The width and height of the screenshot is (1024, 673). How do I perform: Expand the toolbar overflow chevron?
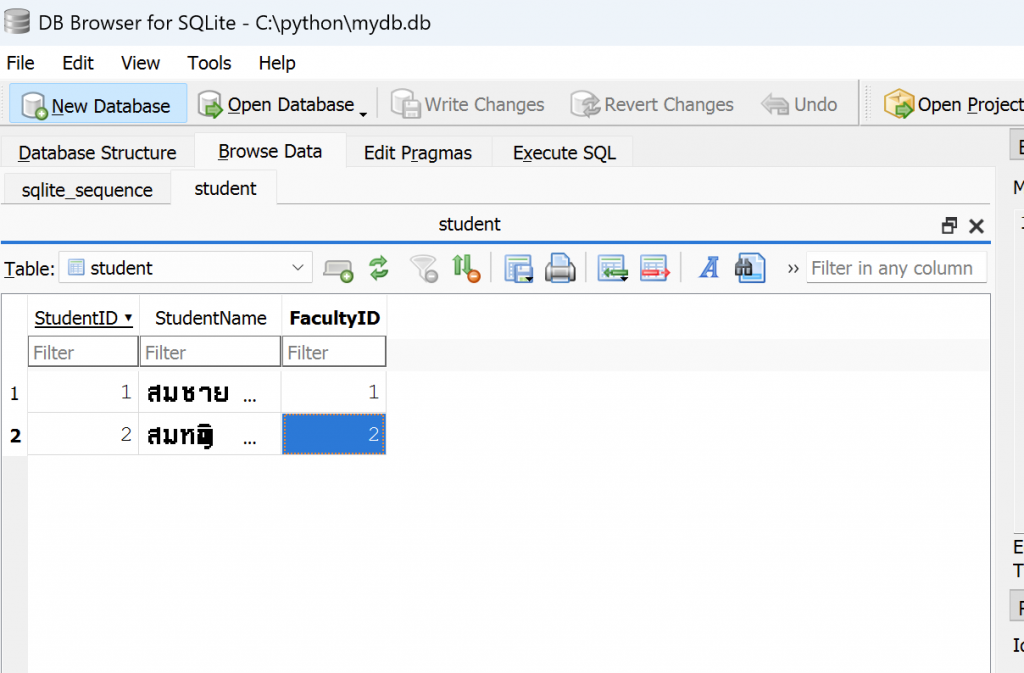pyautogui.click(x=793, y=268)
